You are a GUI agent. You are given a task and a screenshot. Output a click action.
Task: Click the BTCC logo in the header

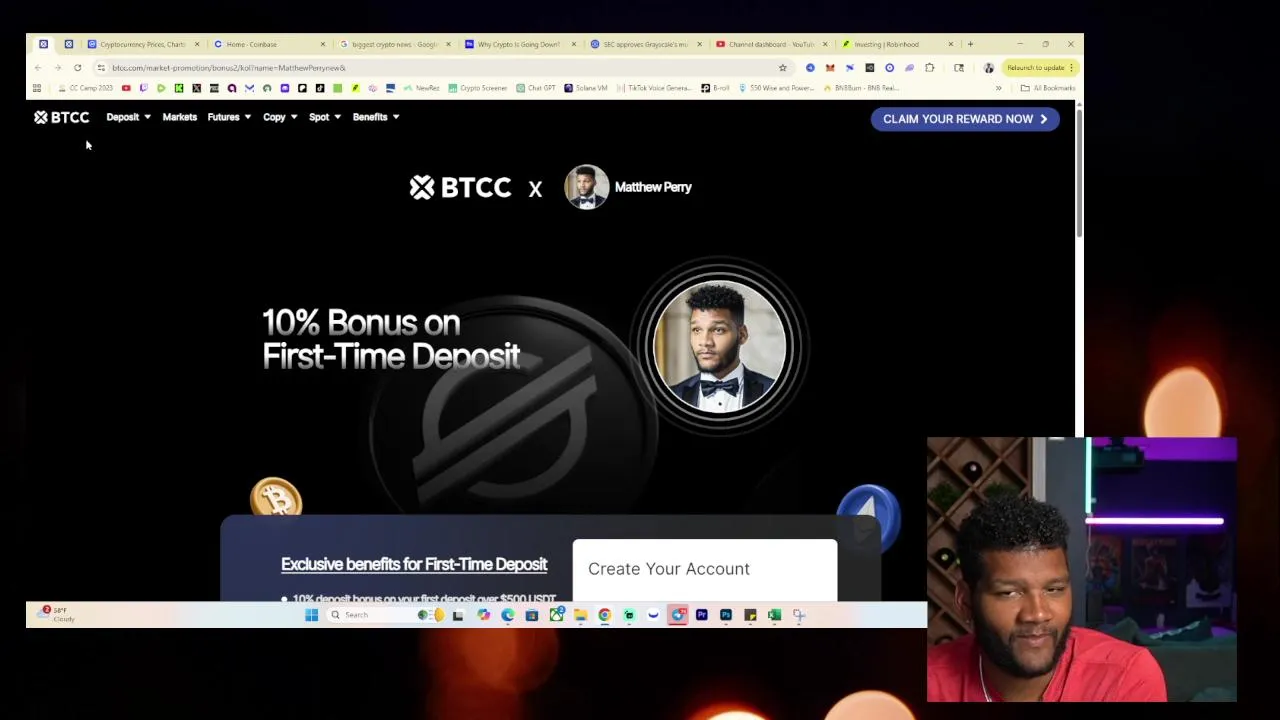pos(61,117)
